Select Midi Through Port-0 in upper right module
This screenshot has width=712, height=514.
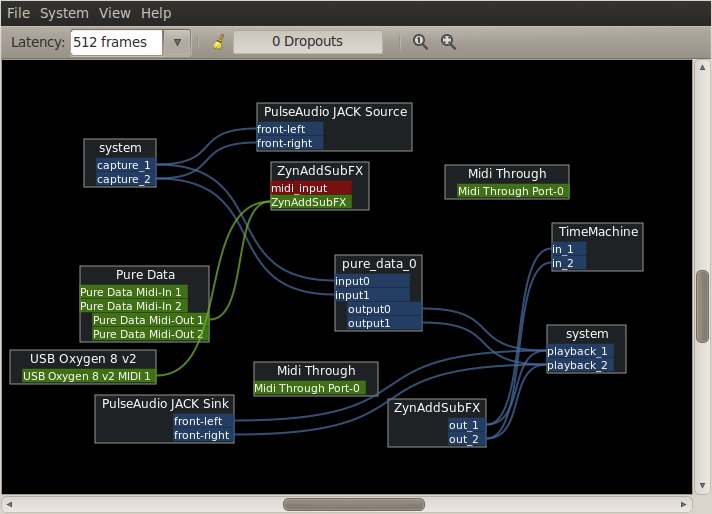pos(513,191)
